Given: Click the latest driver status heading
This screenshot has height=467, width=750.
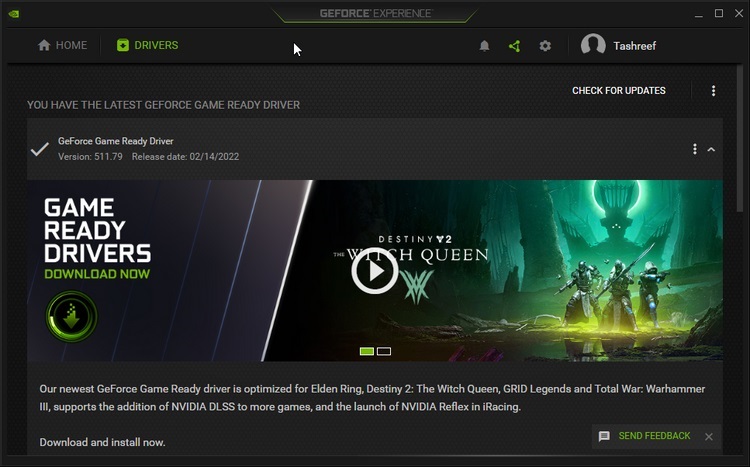Looking at the screenshot, I should 163,105.
